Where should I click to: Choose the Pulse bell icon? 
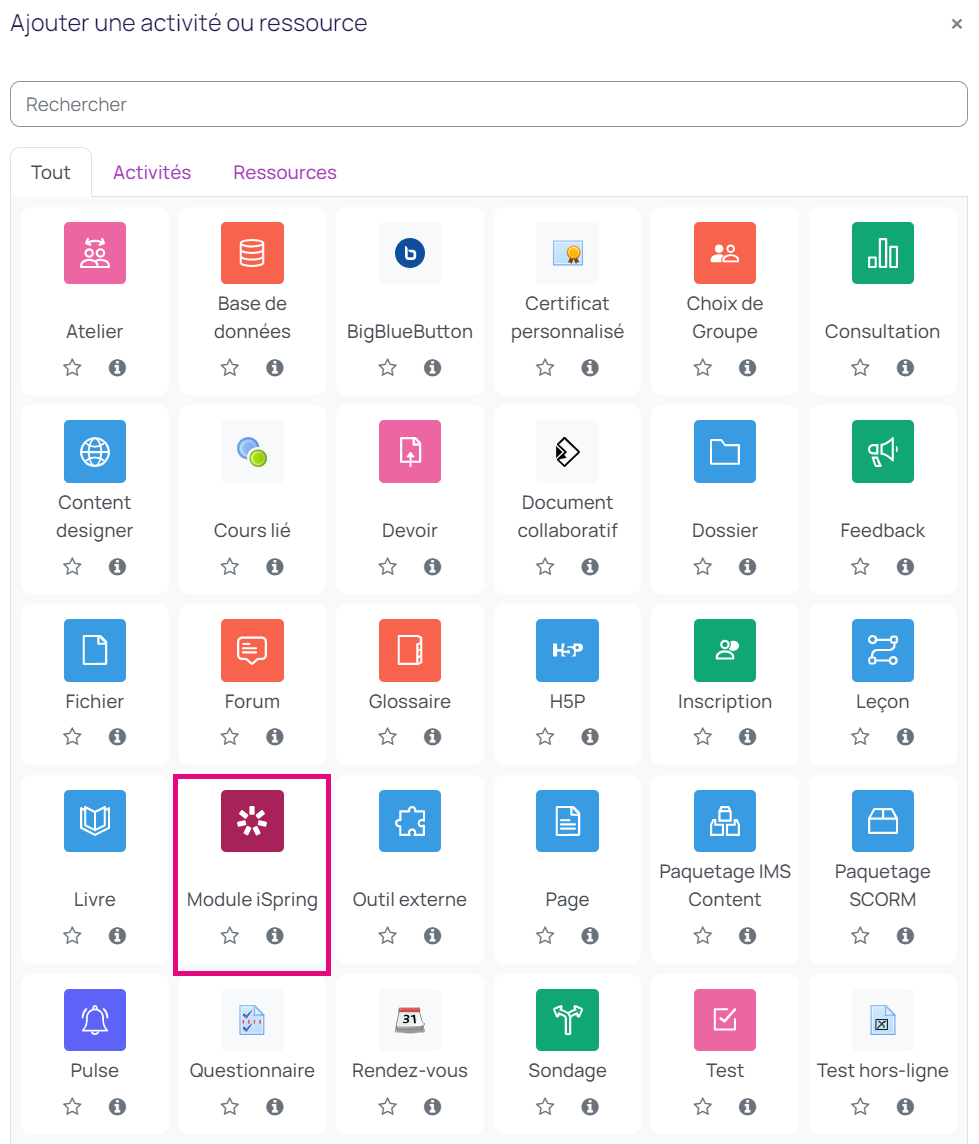pos(95,1020)
